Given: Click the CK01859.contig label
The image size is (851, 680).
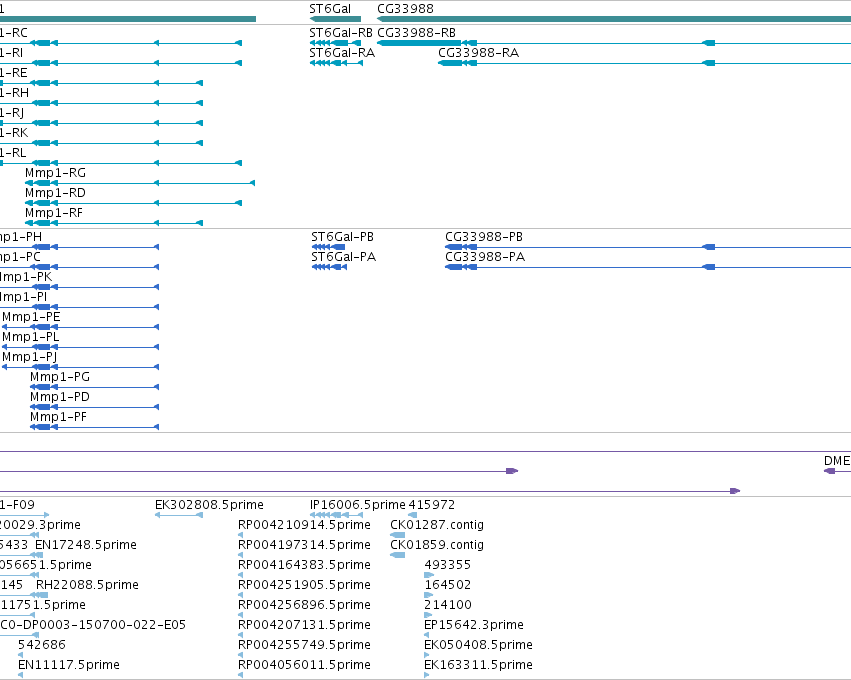Looking at the screenshot, I should coord(437,545).
